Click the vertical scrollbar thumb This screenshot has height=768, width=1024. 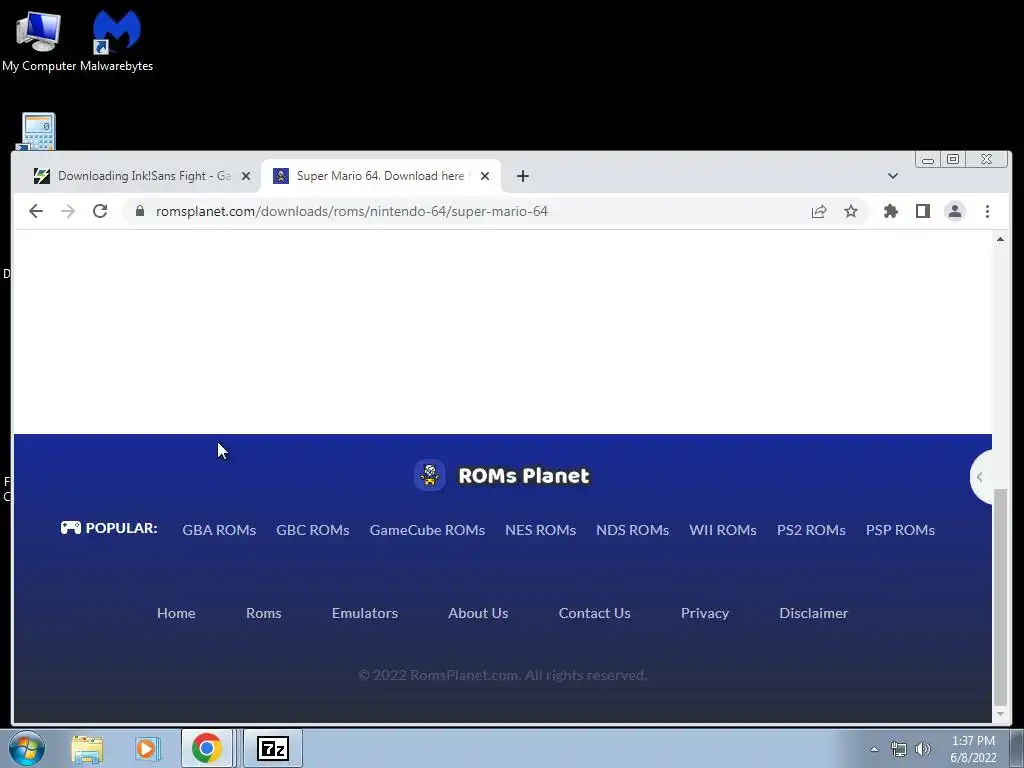1000,597
